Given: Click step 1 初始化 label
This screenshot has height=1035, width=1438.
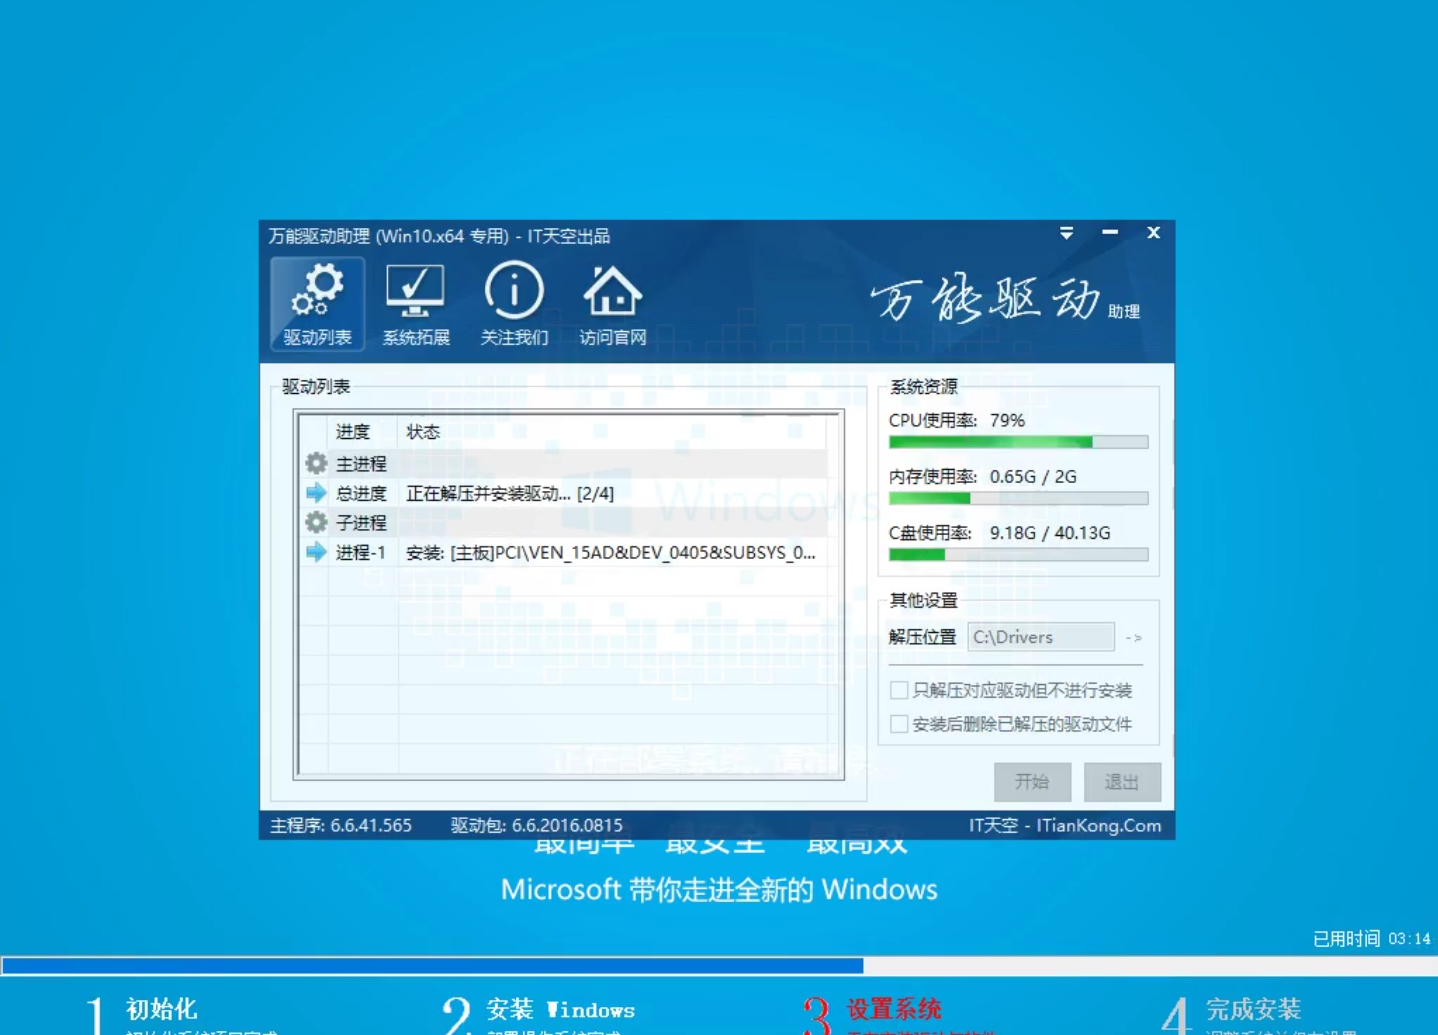Looking at the screenshot, I should tap(161, 1009).
